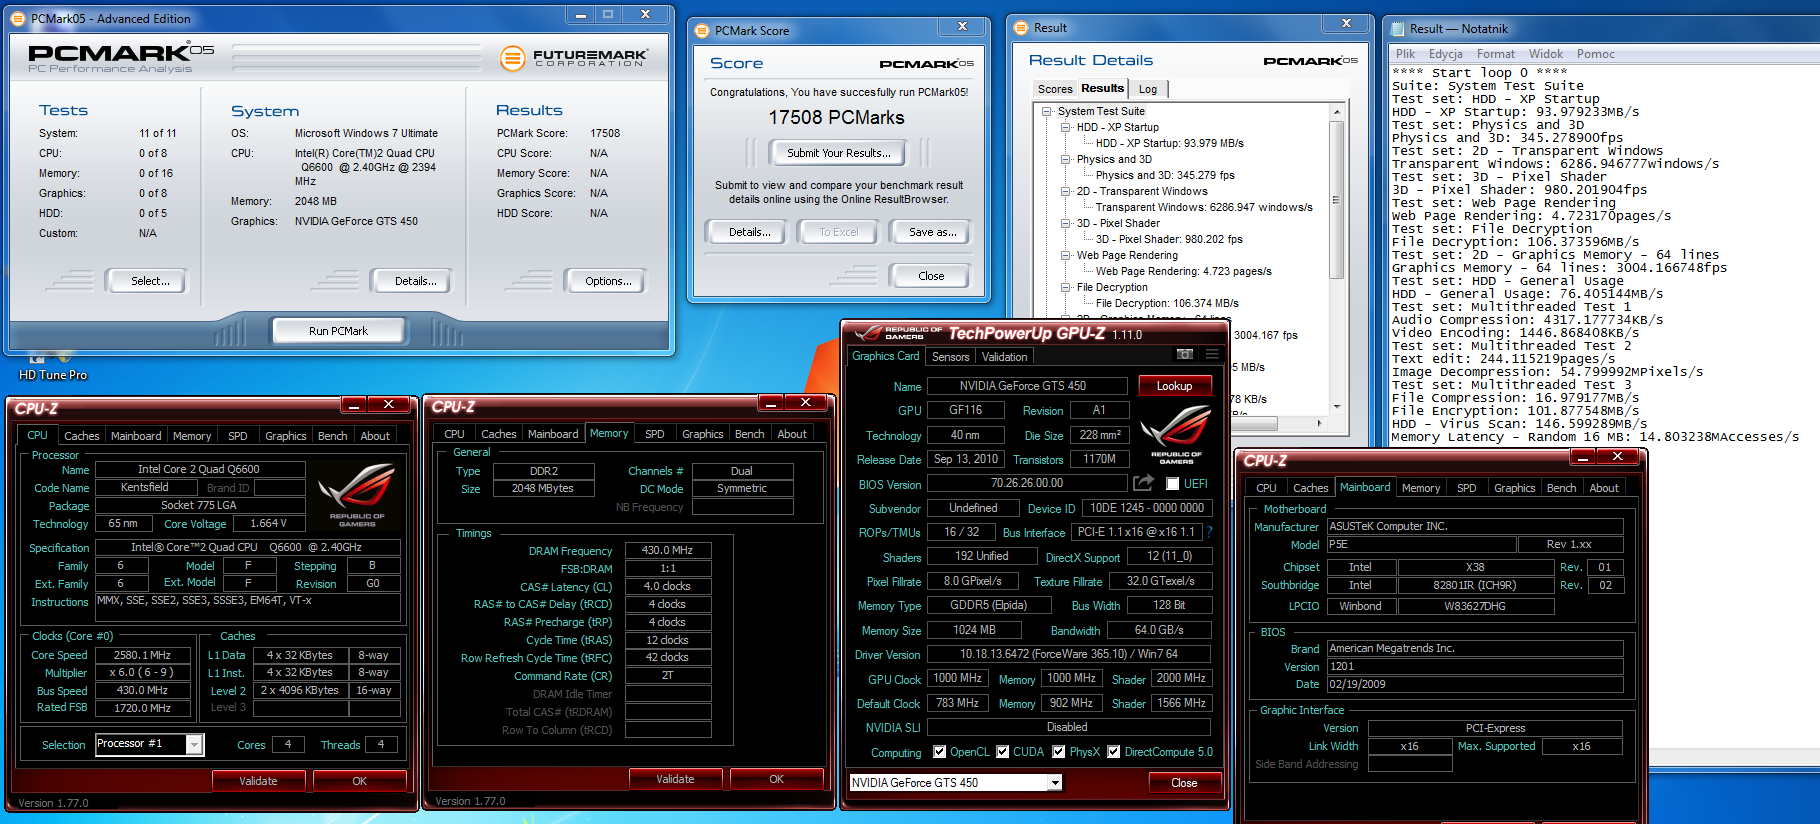1820x824 pixels.
Task: Open the Bench tab in CPU-Z Mainboard window
Action: (1561, 488)
